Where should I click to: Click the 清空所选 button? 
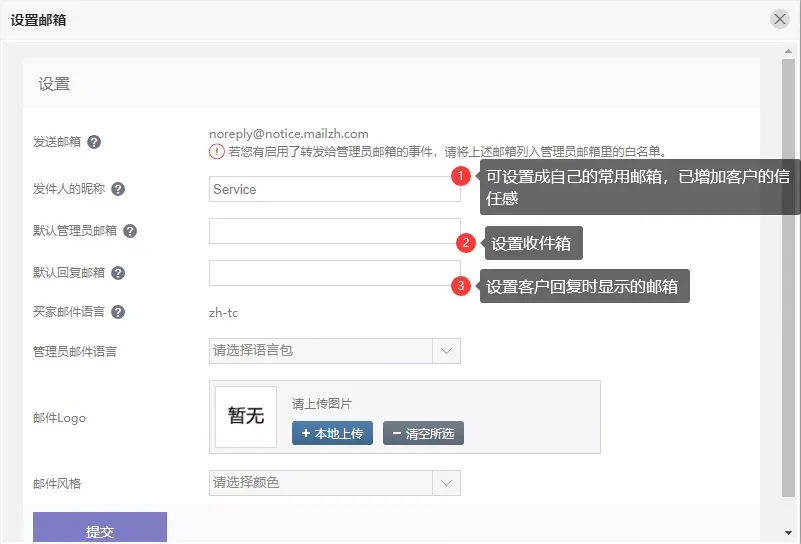423,433
